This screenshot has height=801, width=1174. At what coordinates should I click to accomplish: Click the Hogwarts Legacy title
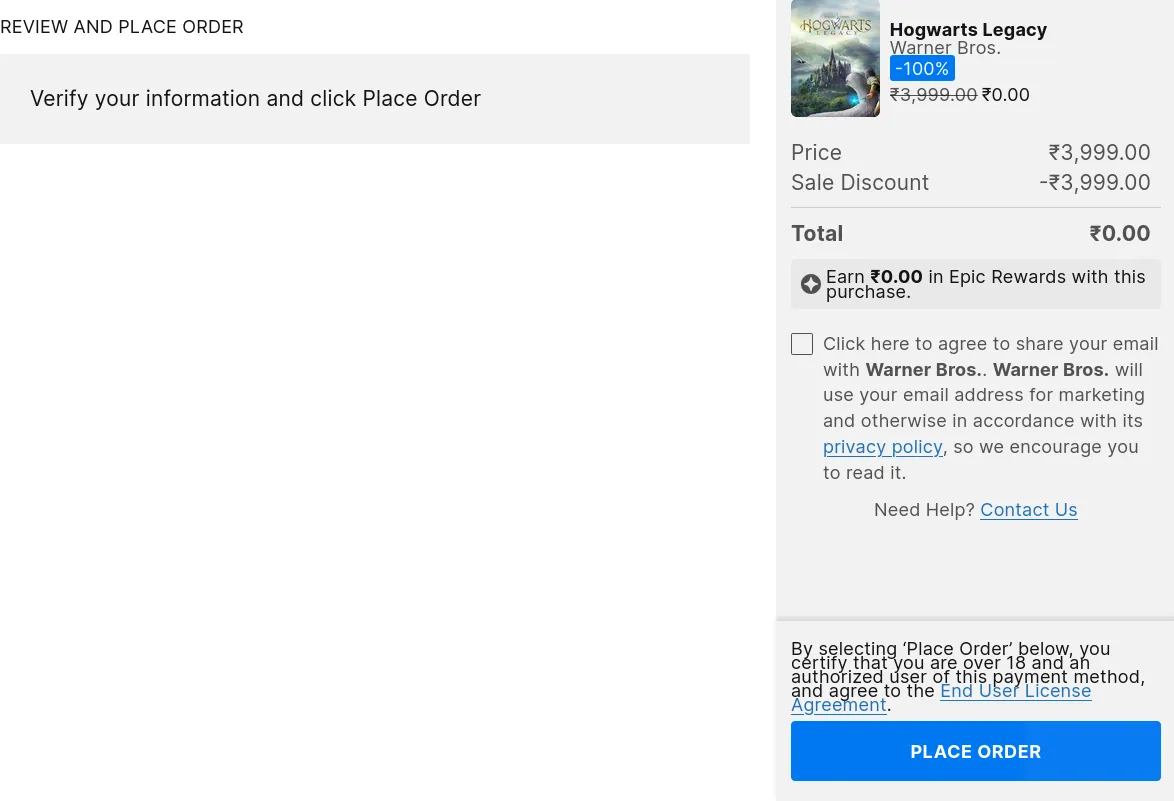pos(967,29)
